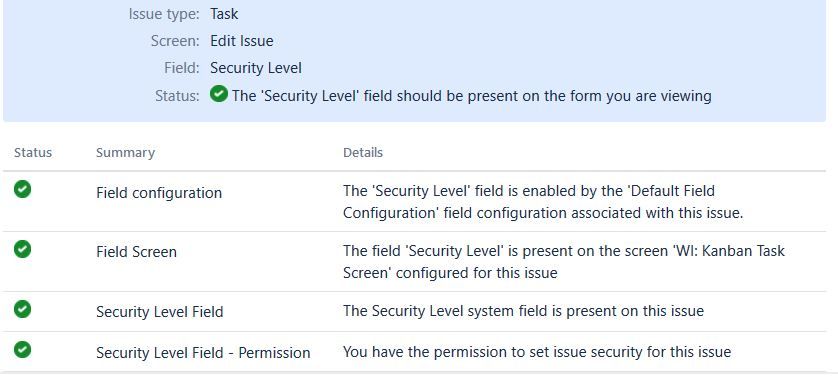Screen dimensions: 838x388
Task: Click the Field value Security Level
Action: (256, 68)
